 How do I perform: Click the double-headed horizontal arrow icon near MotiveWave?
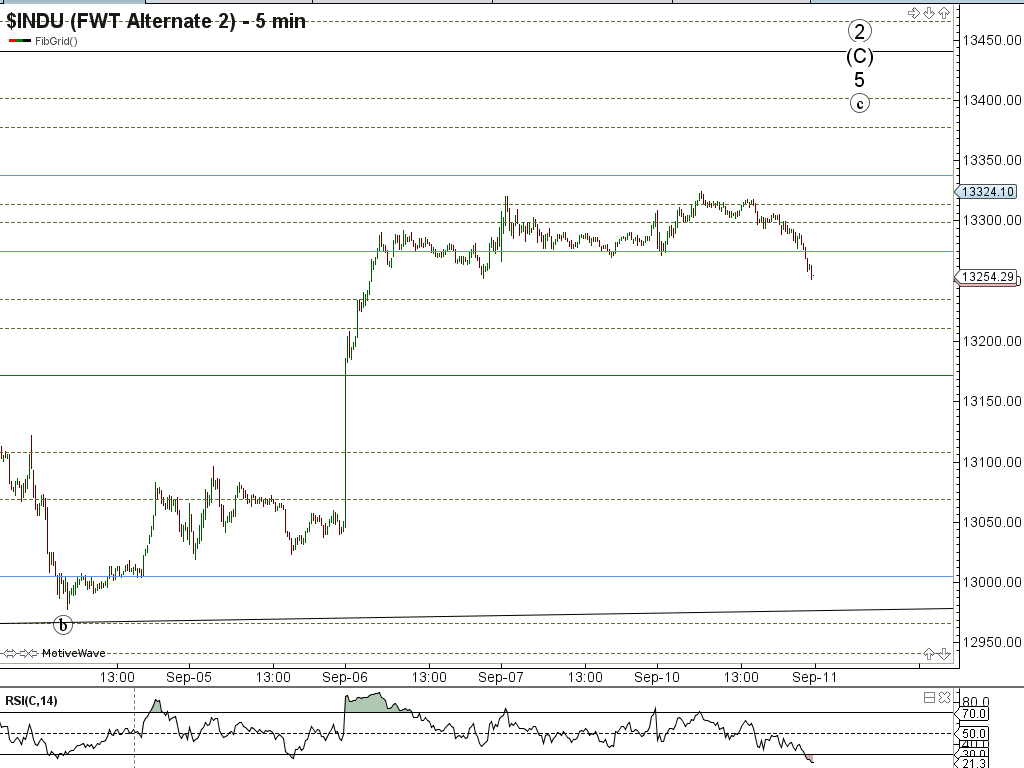12,653
